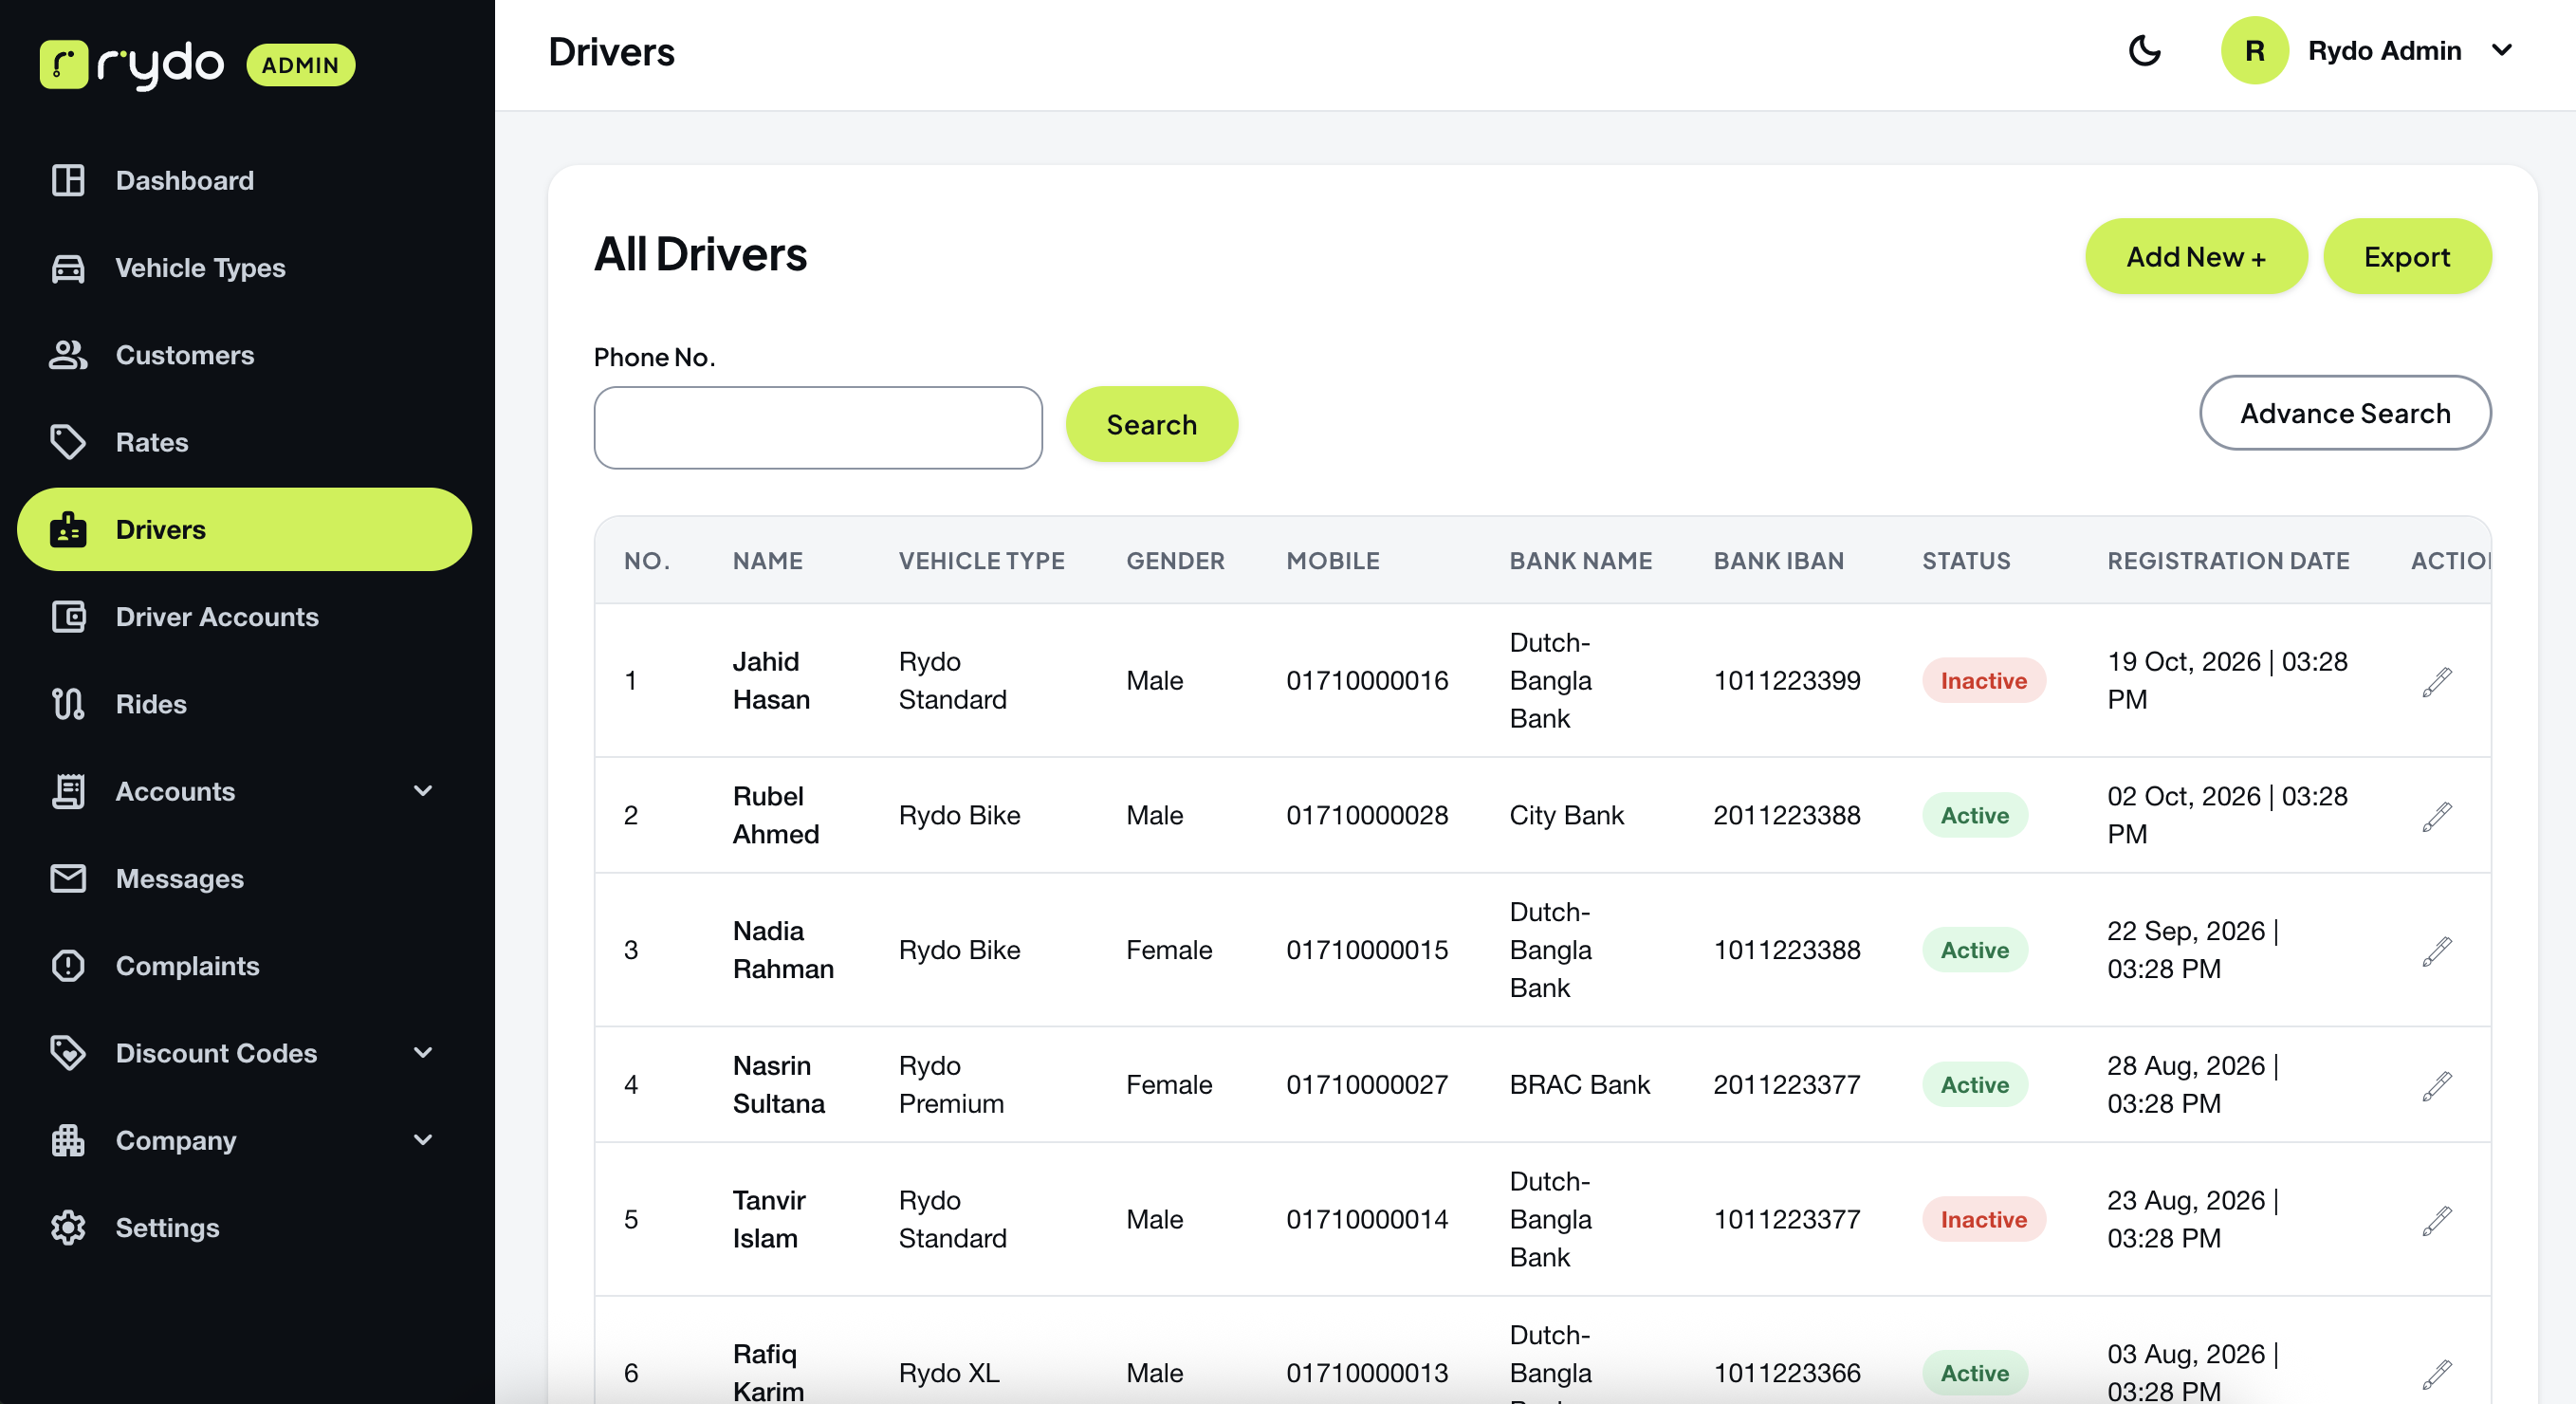Screen dimensions: 2576x1404
Task: Click the Vehicle Types car icon
Action: point(68,268)
